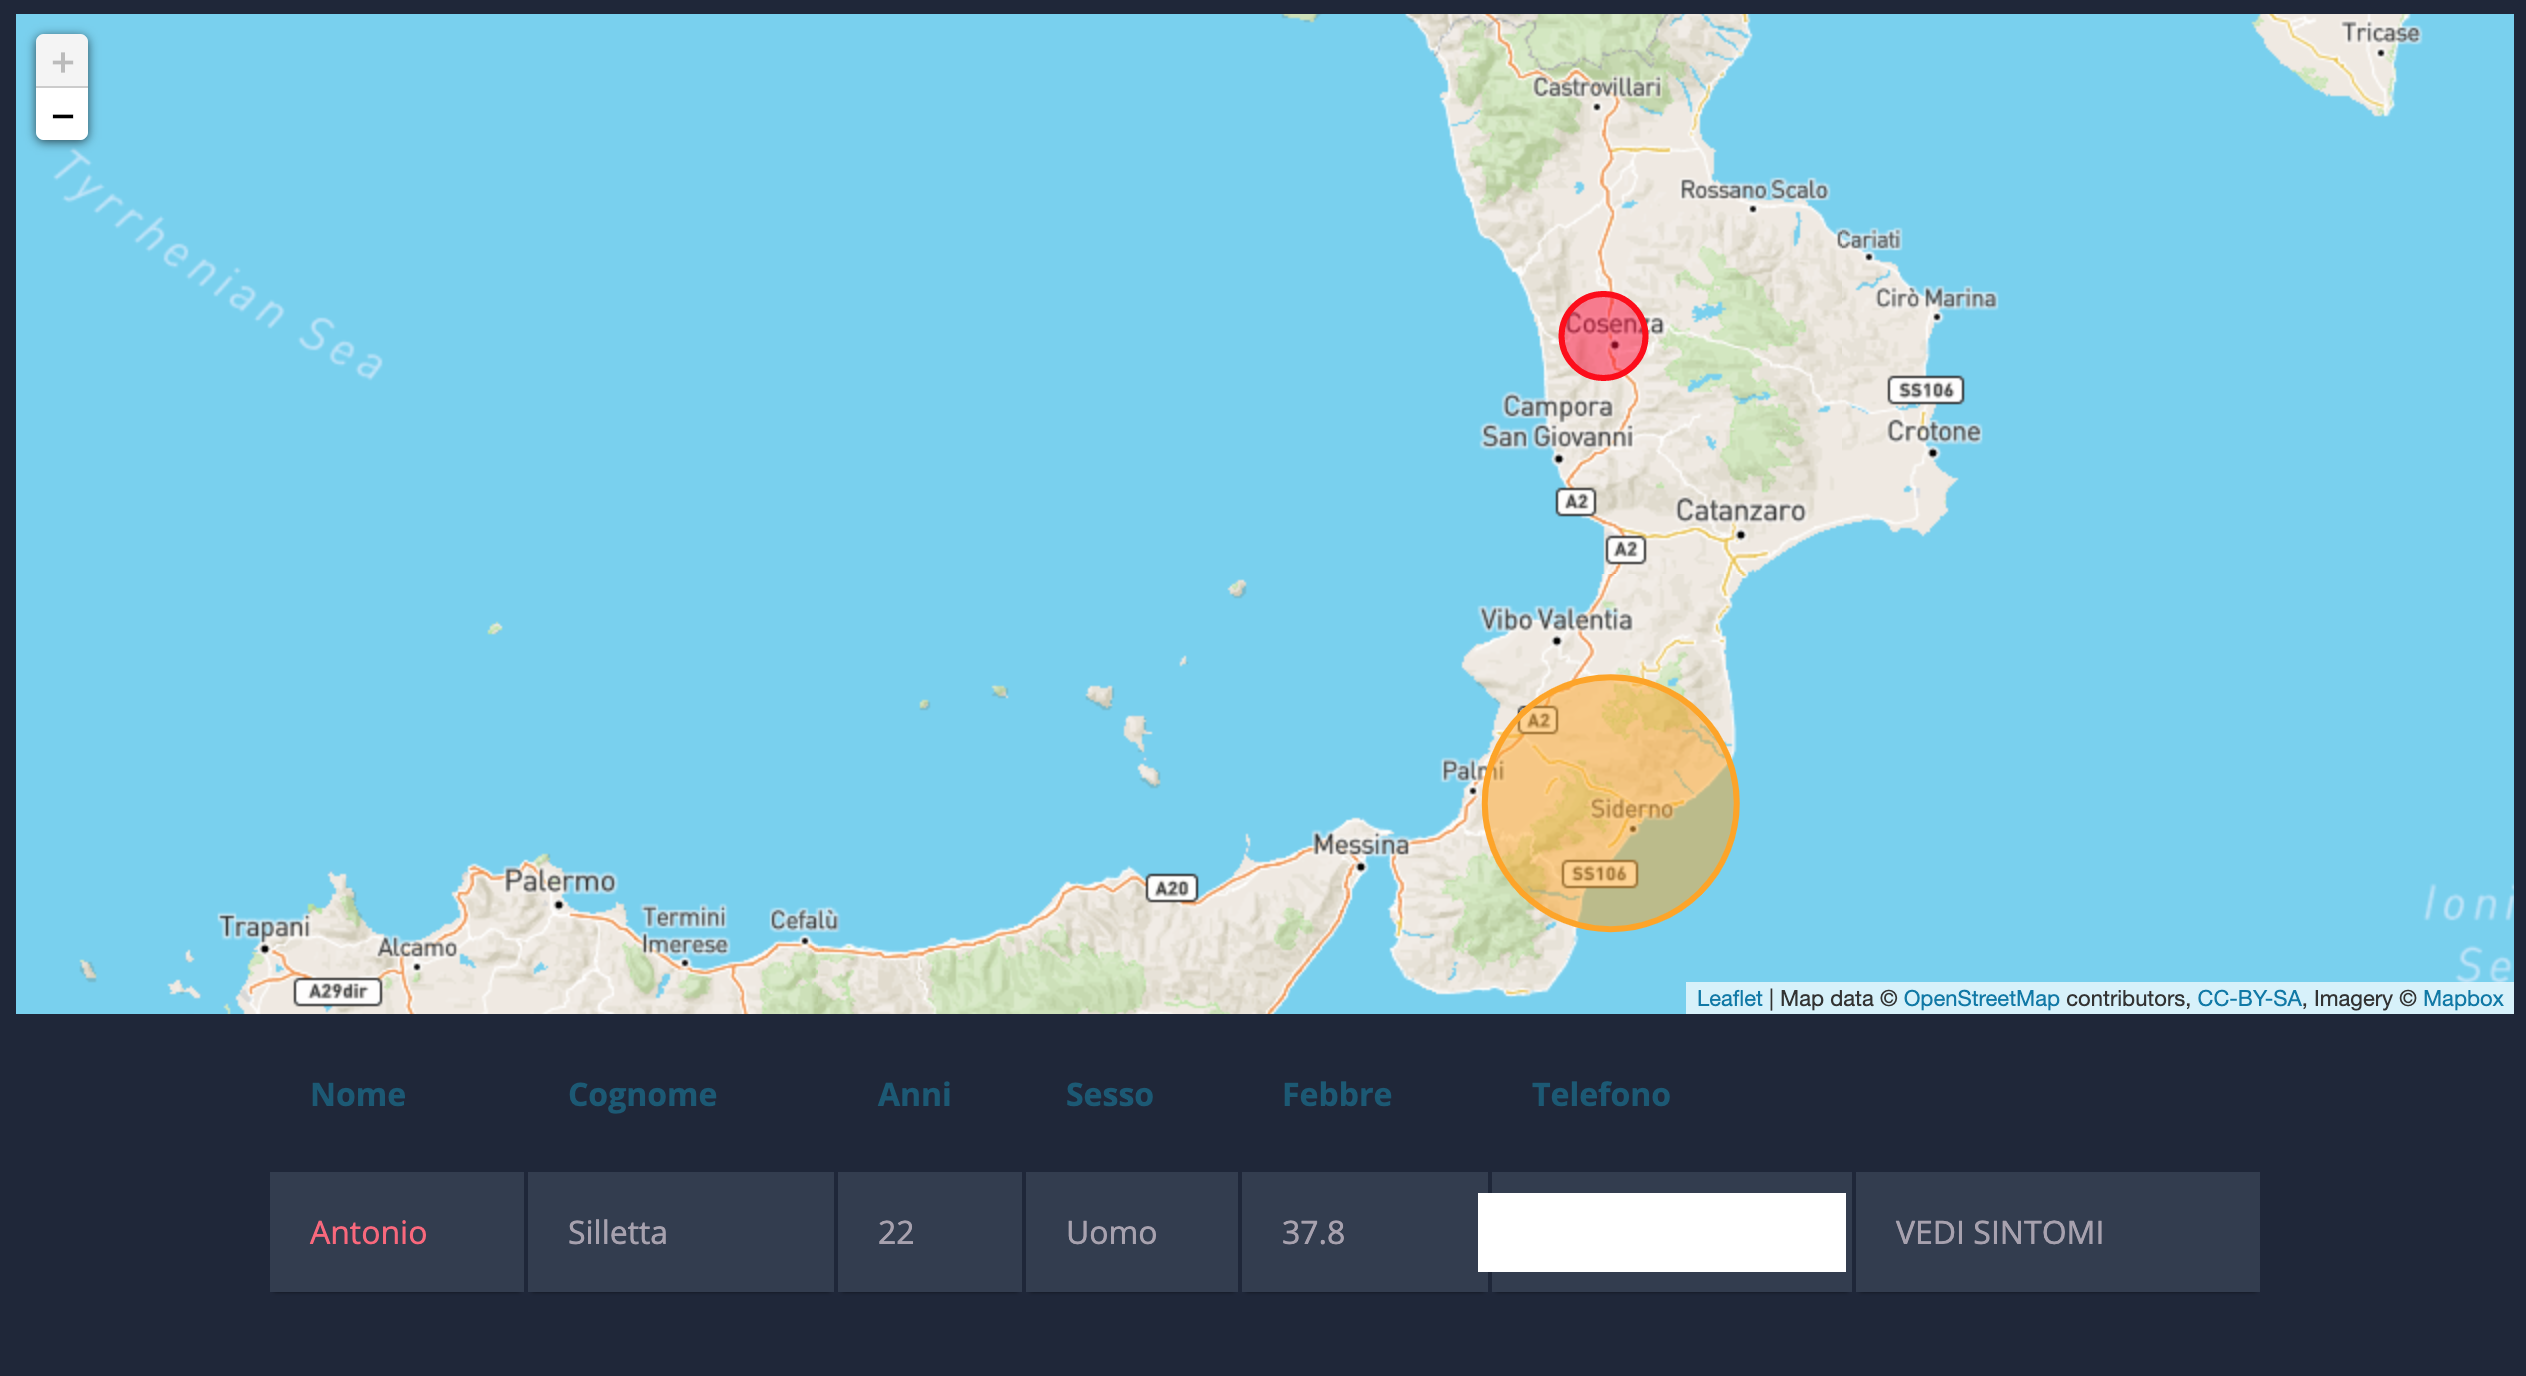This screenshot has width=2526, height=1376.
Task: Open the OpenStreetMap contributors link
Action: click(x=1980, y=998)
